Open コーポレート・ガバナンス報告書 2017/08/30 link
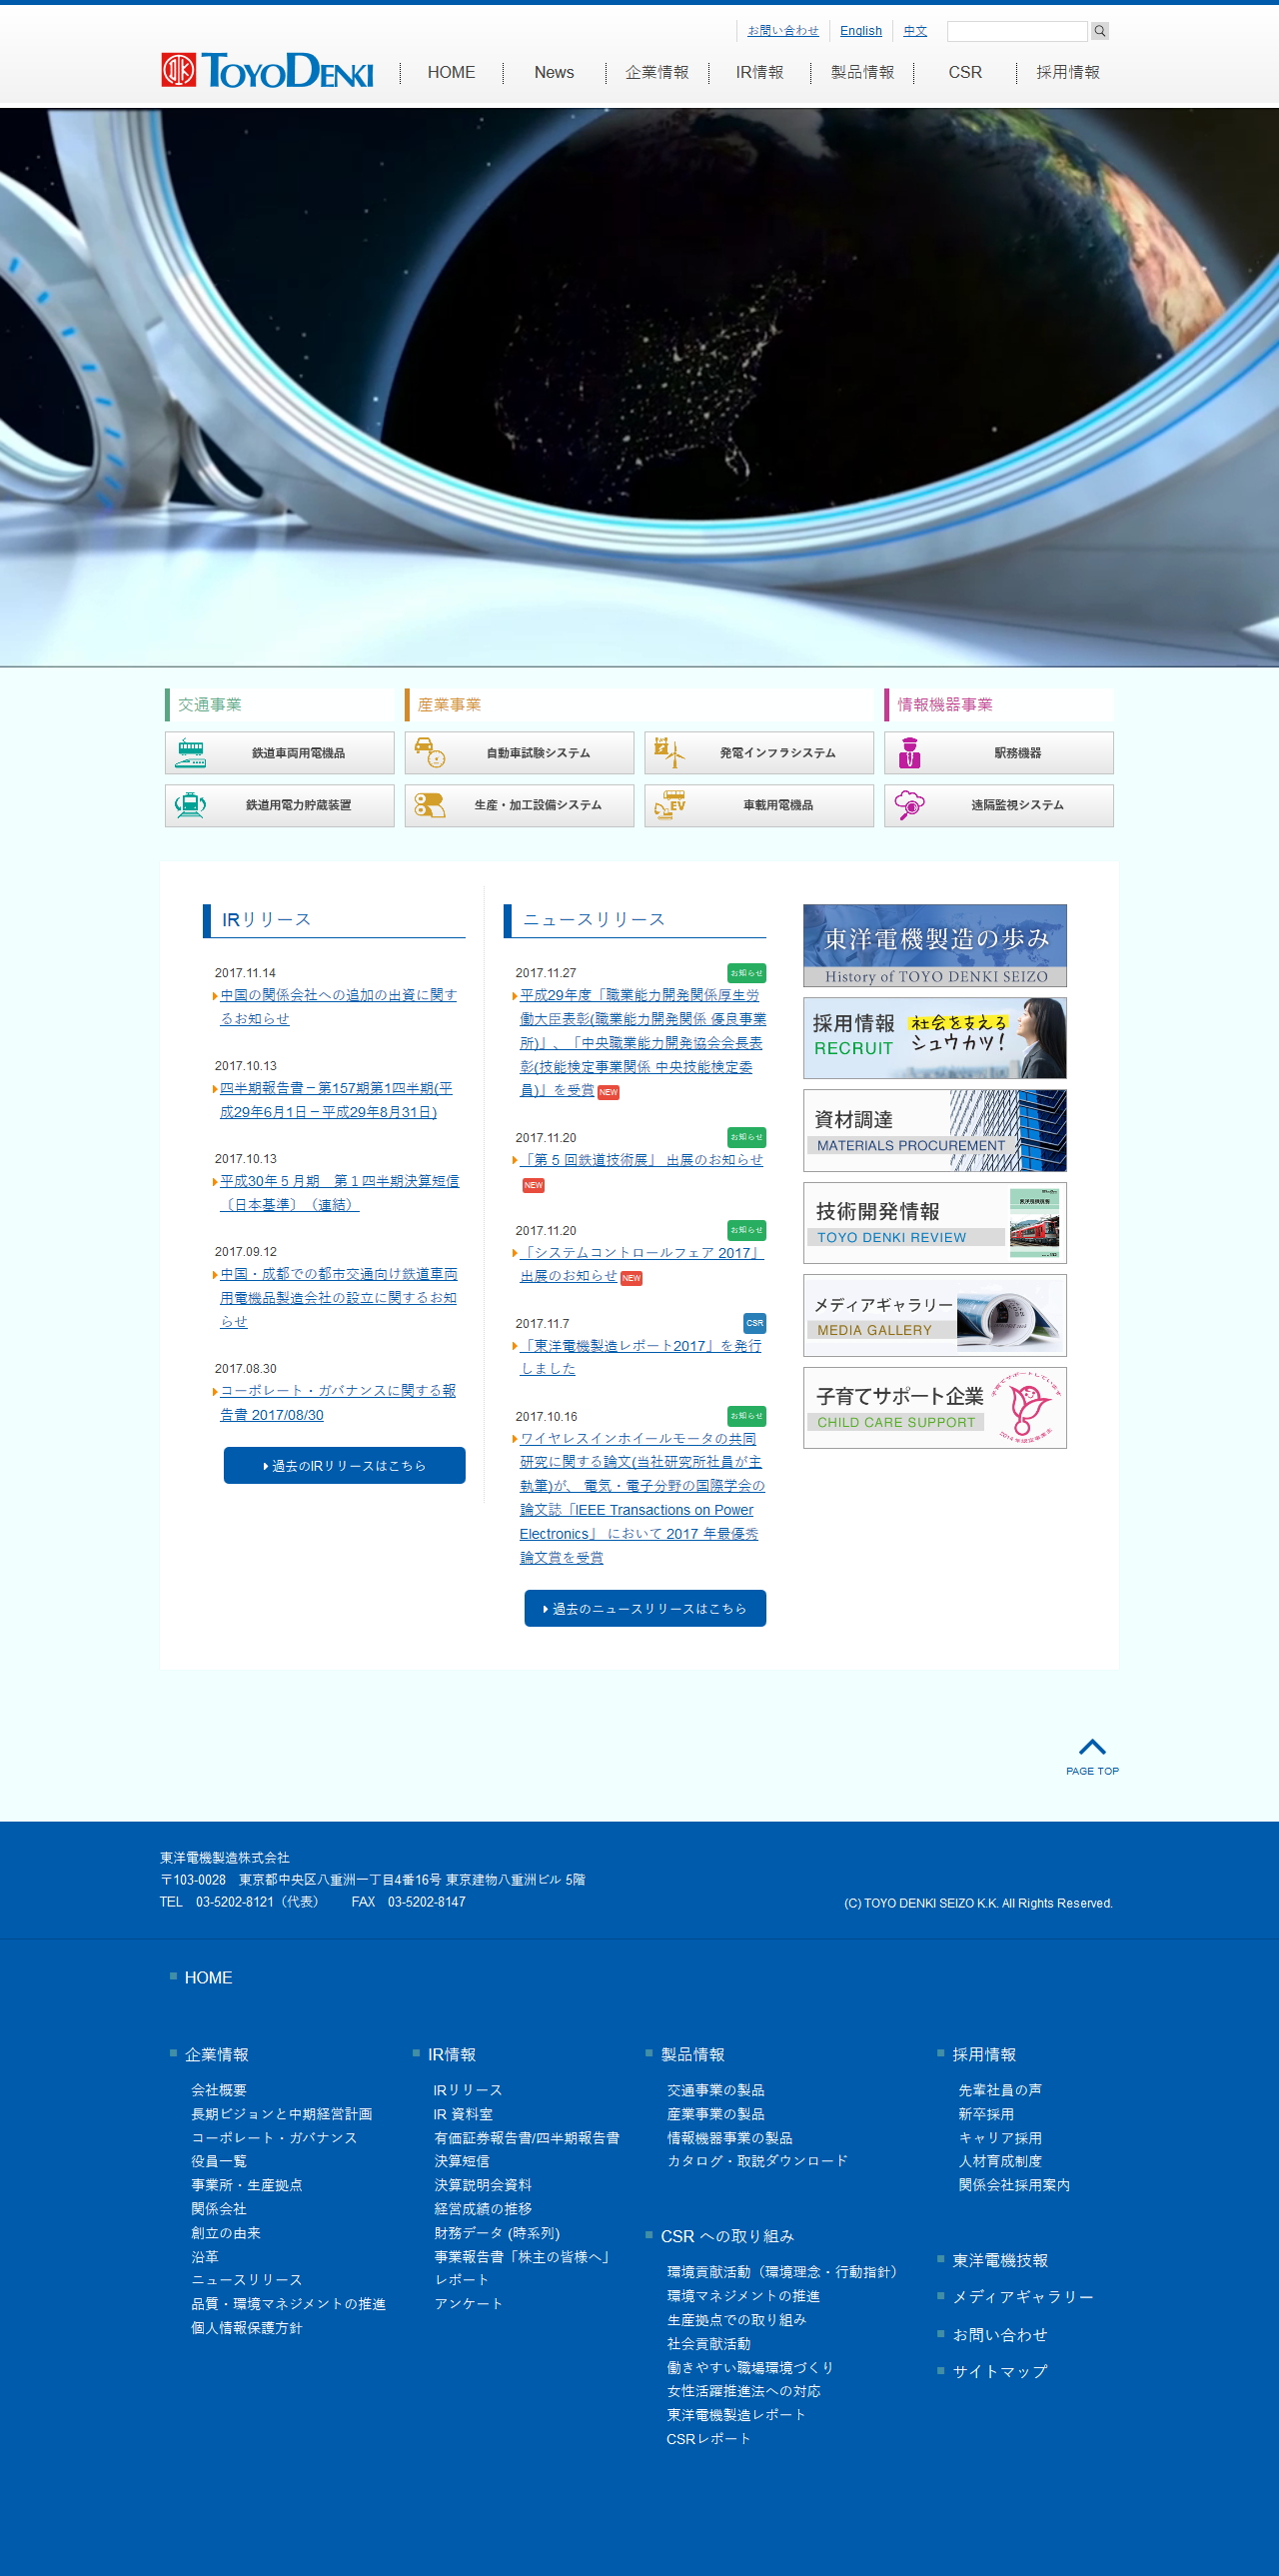 click(x=337, y=1403)
